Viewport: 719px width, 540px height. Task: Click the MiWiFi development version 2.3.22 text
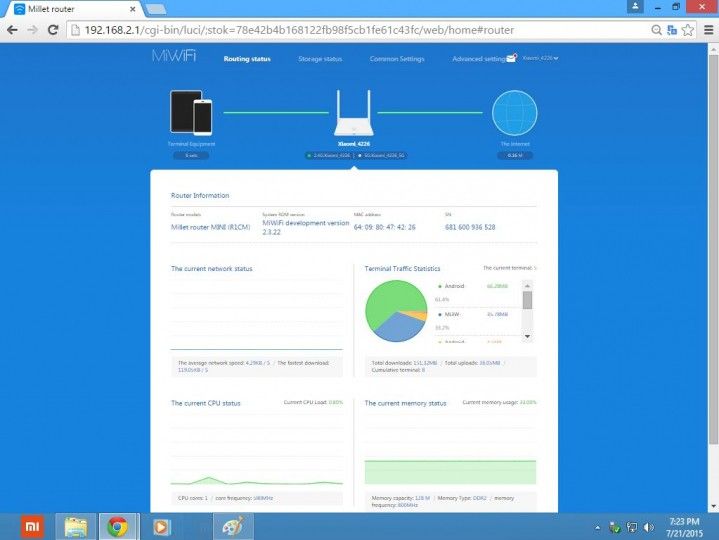click(x=305, y=227)
